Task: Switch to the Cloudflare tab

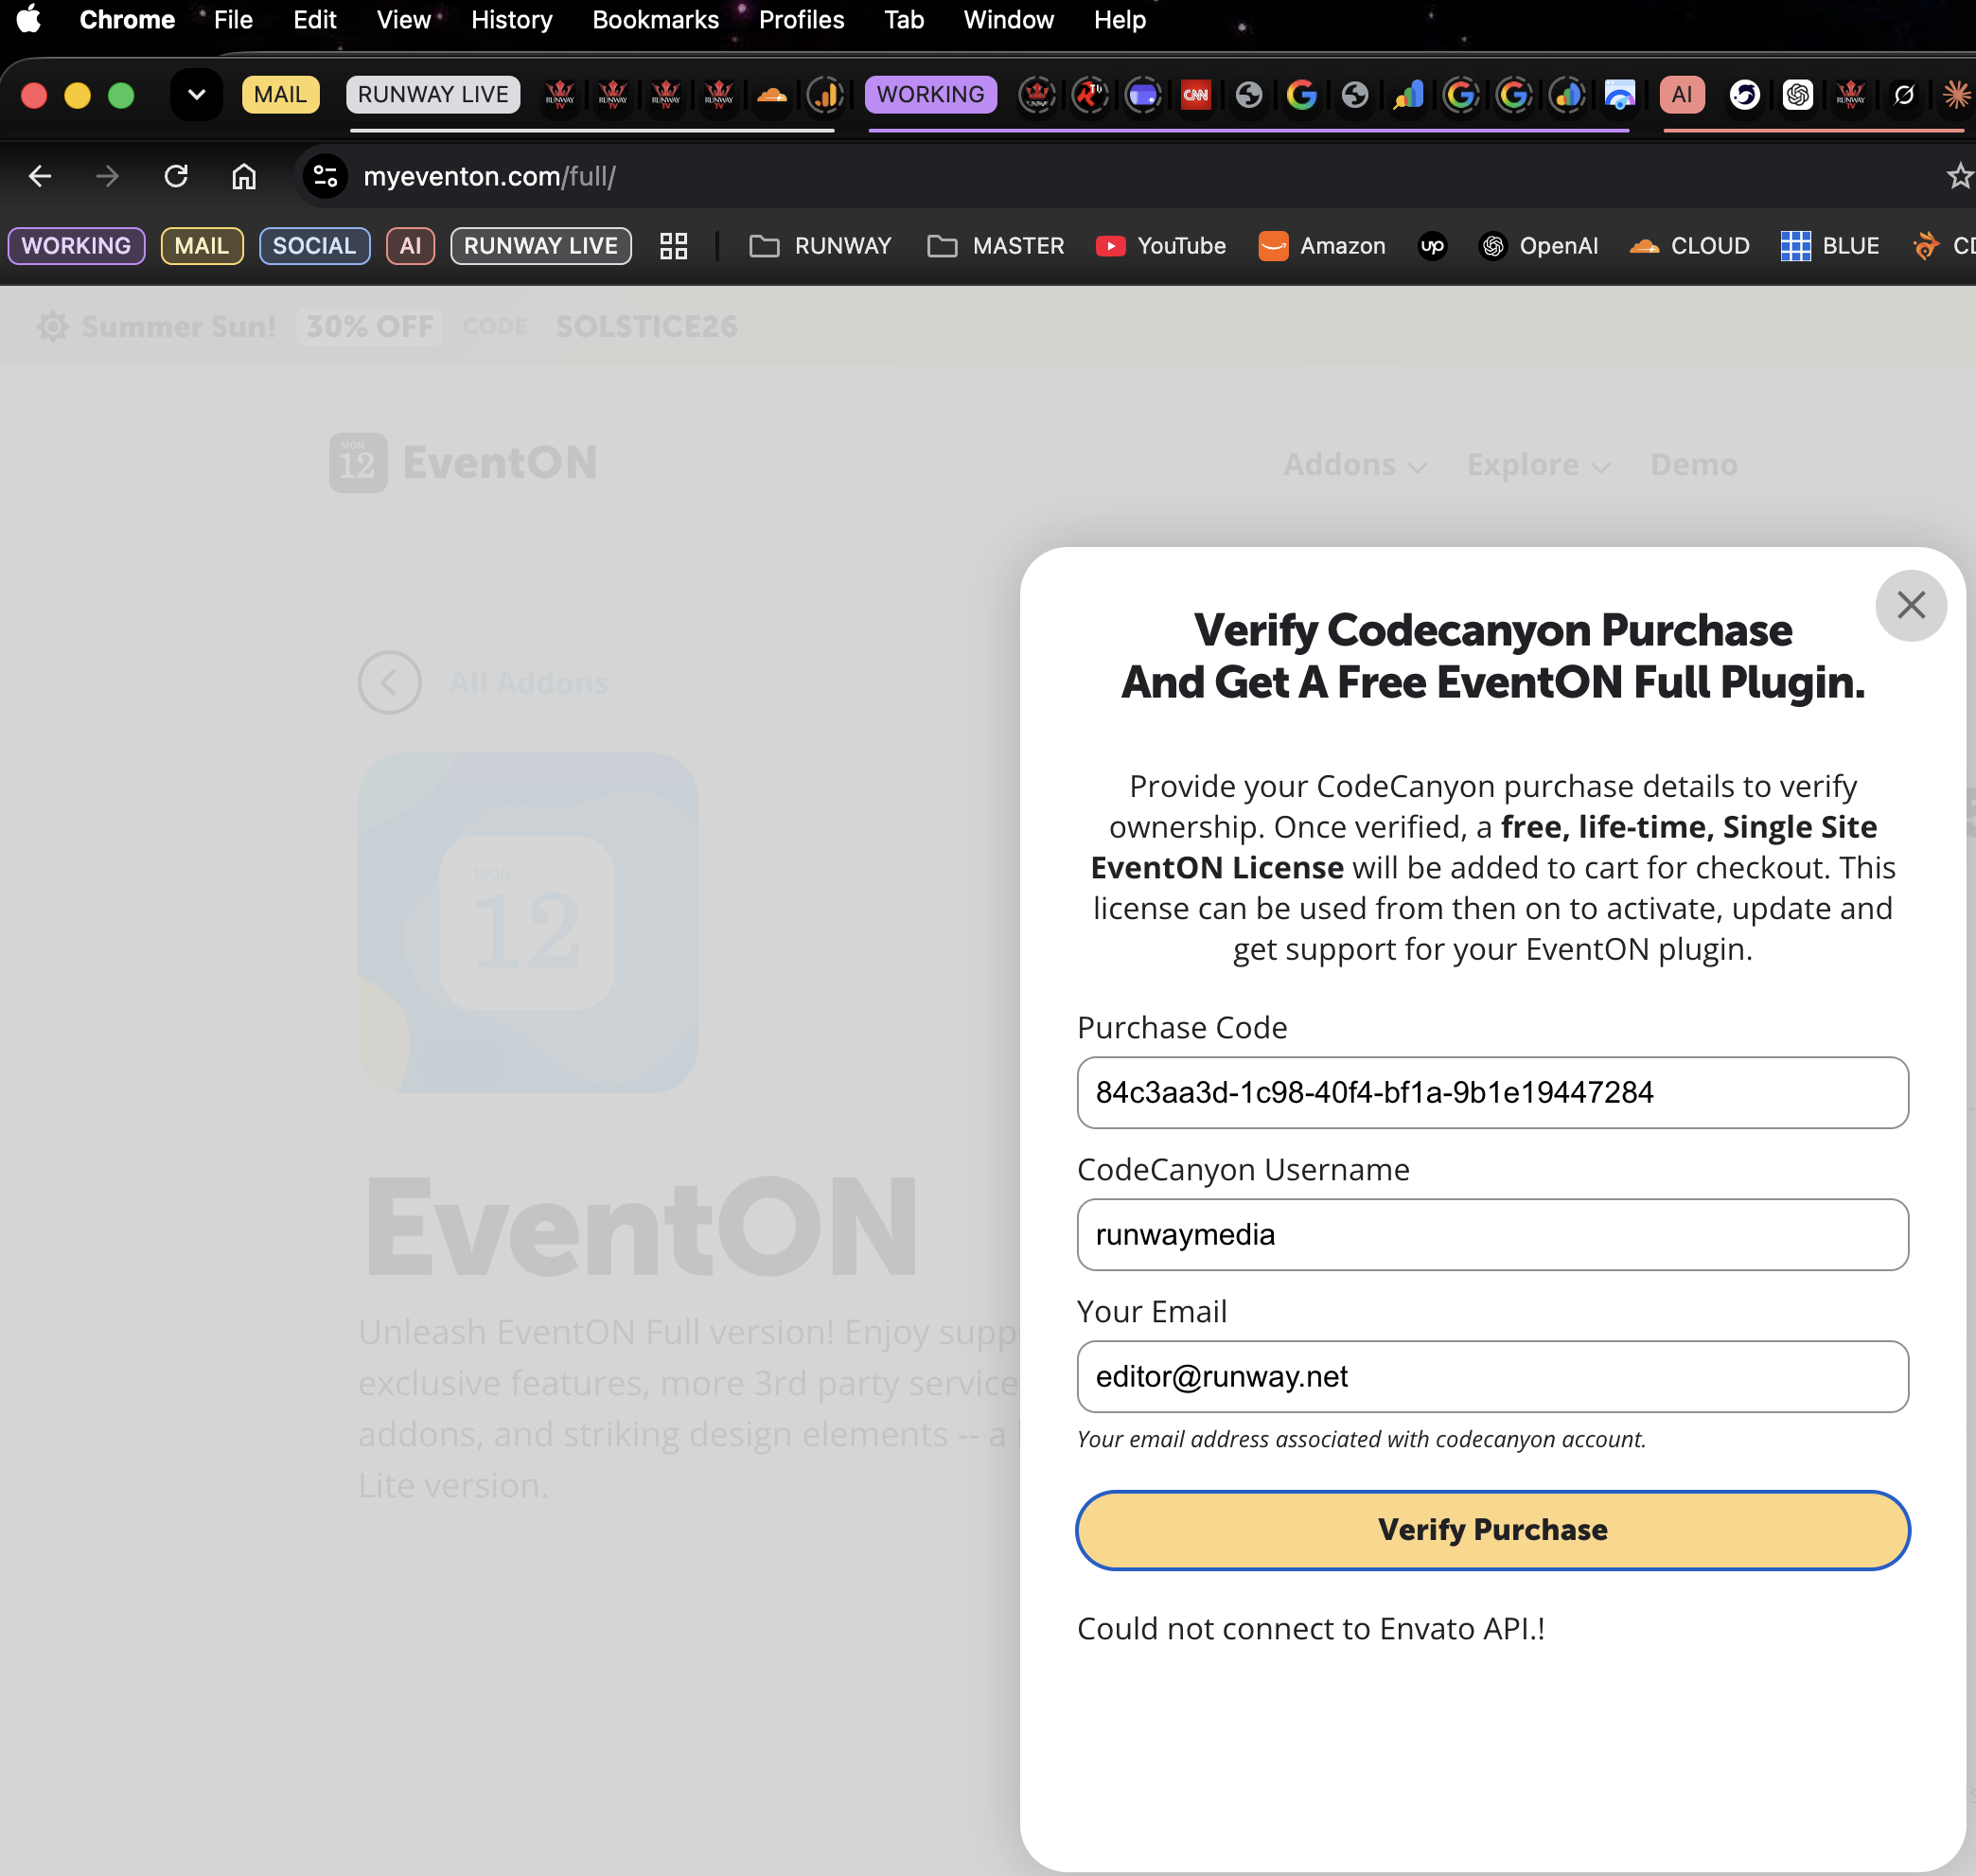Action: click(771, 95)
